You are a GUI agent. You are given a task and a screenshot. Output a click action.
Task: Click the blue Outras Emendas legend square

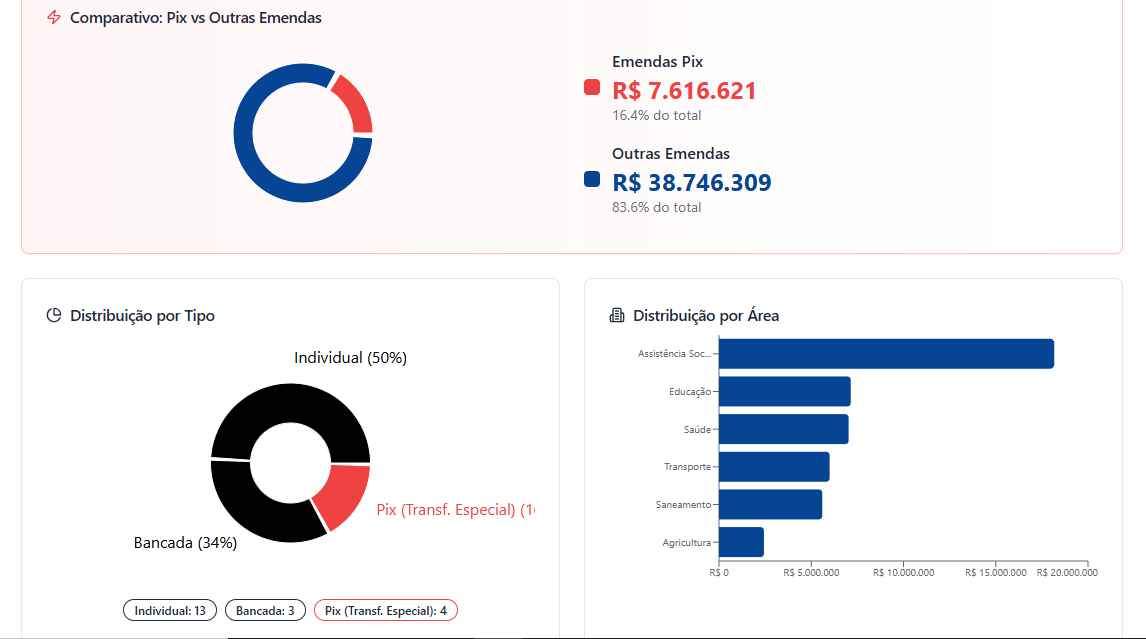(592, 180)
